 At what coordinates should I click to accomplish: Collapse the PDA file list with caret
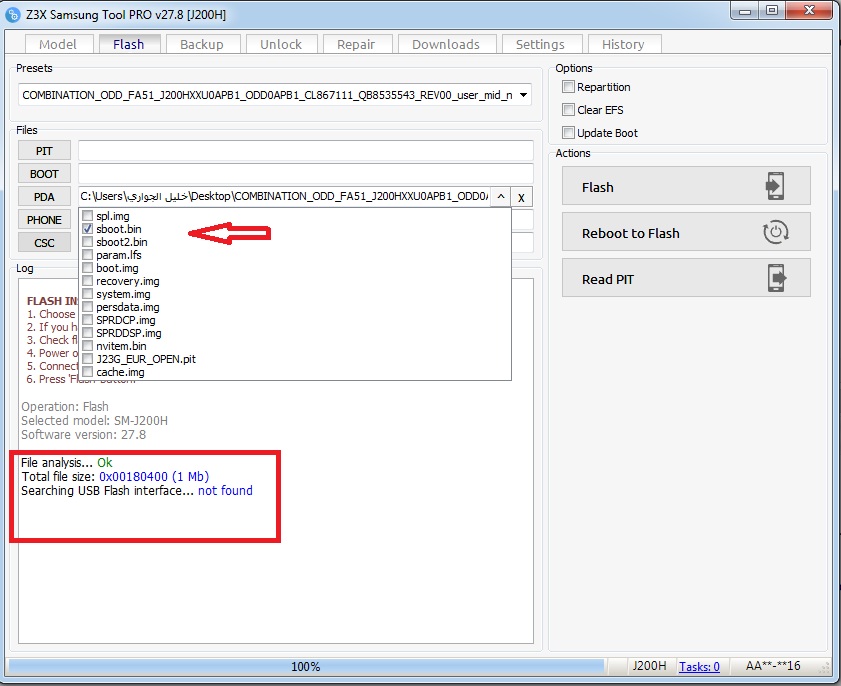[x=500, y=197]
